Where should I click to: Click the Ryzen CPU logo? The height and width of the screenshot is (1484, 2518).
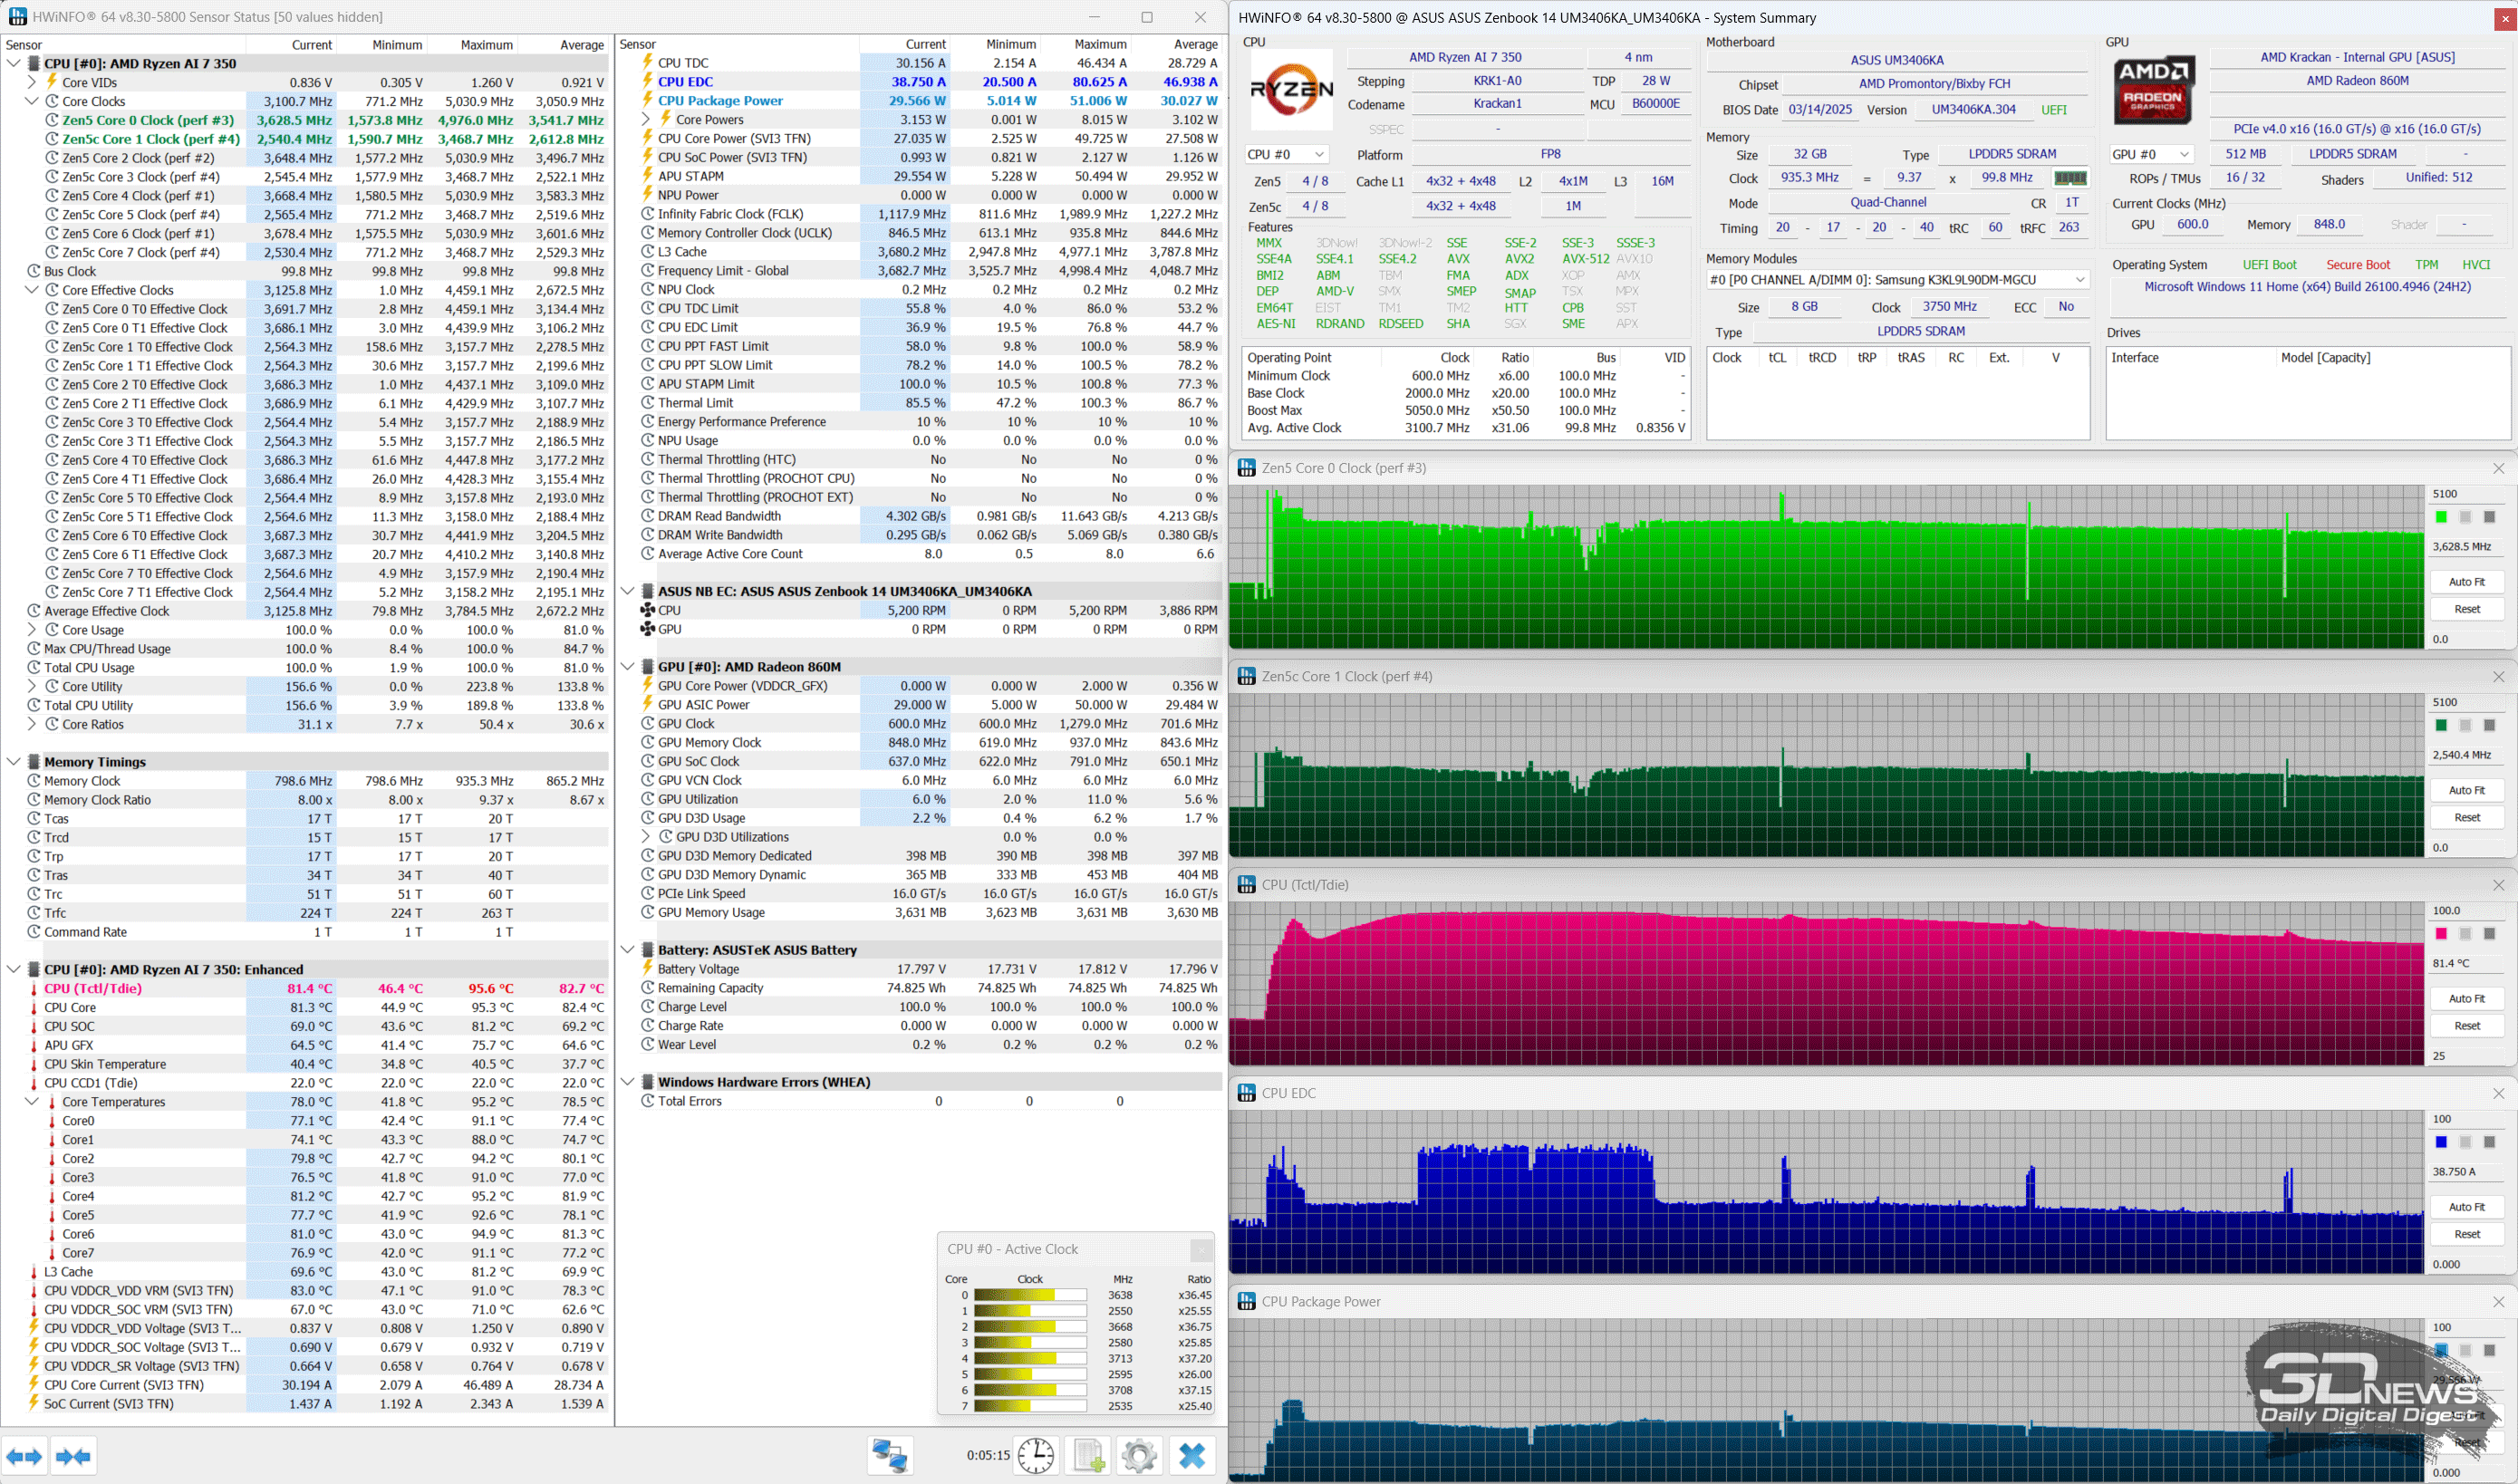click(x=1291, y=90)
